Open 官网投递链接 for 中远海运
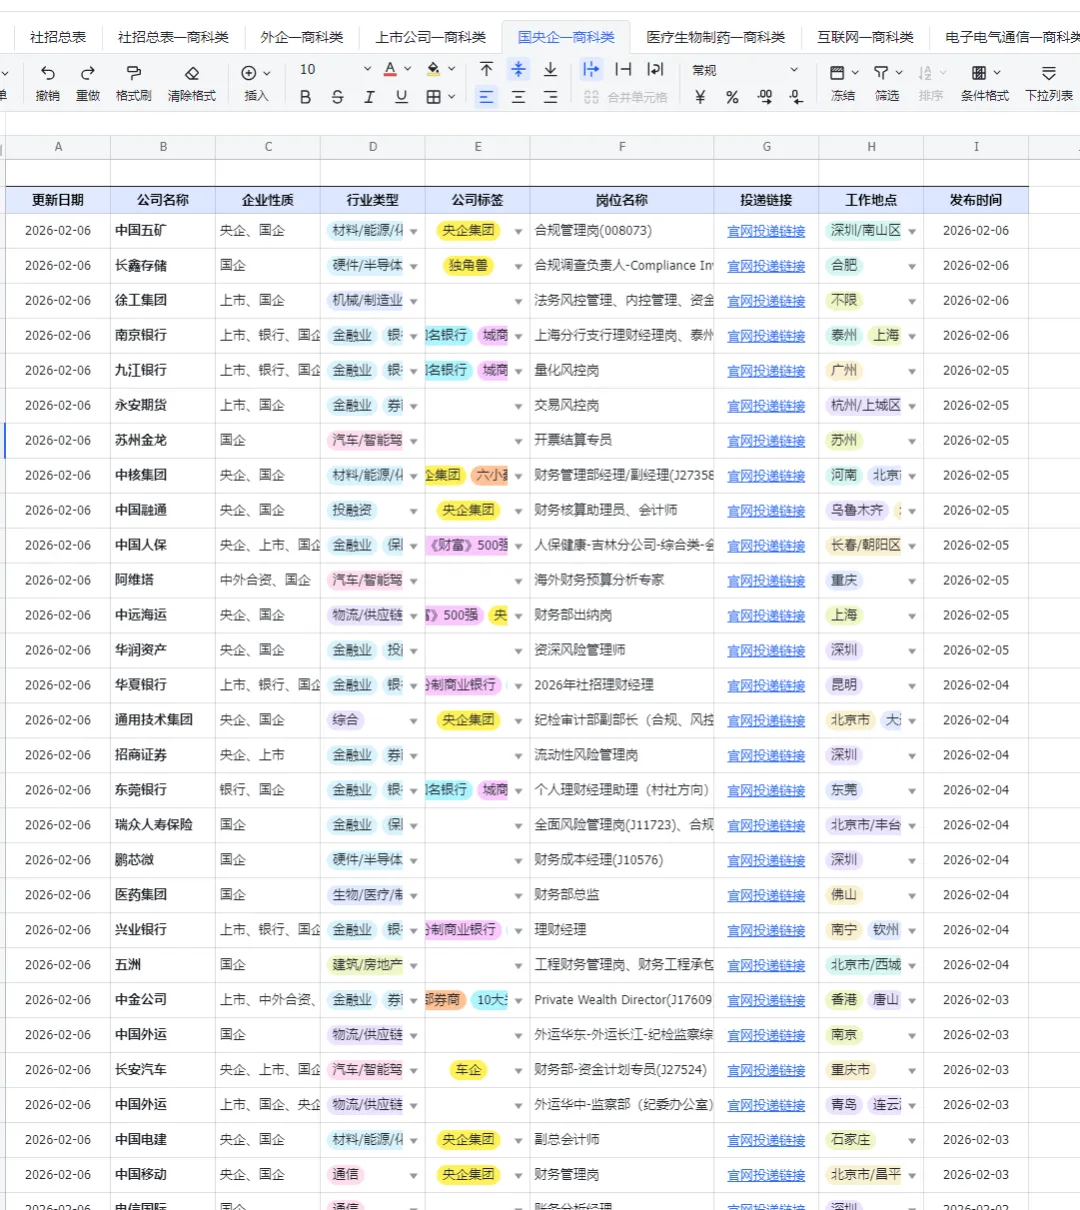Image resolution: width=1080 pixels, height=1210 pixels. 766,616
